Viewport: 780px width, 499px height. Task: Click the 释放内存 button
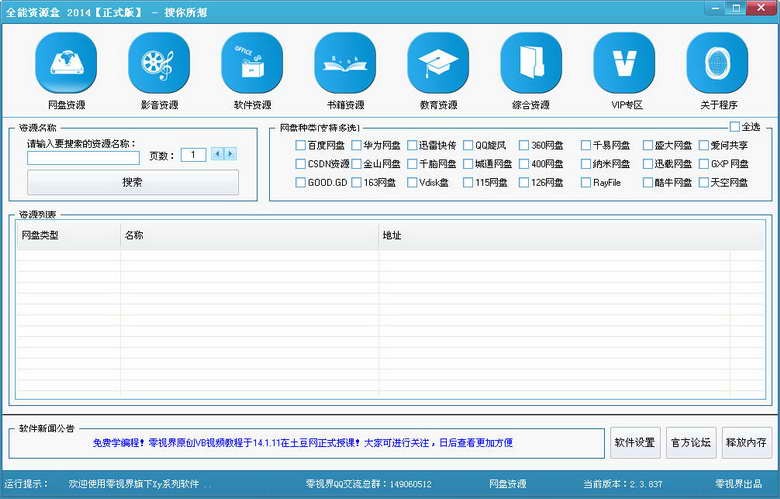(x=747, y=442)
